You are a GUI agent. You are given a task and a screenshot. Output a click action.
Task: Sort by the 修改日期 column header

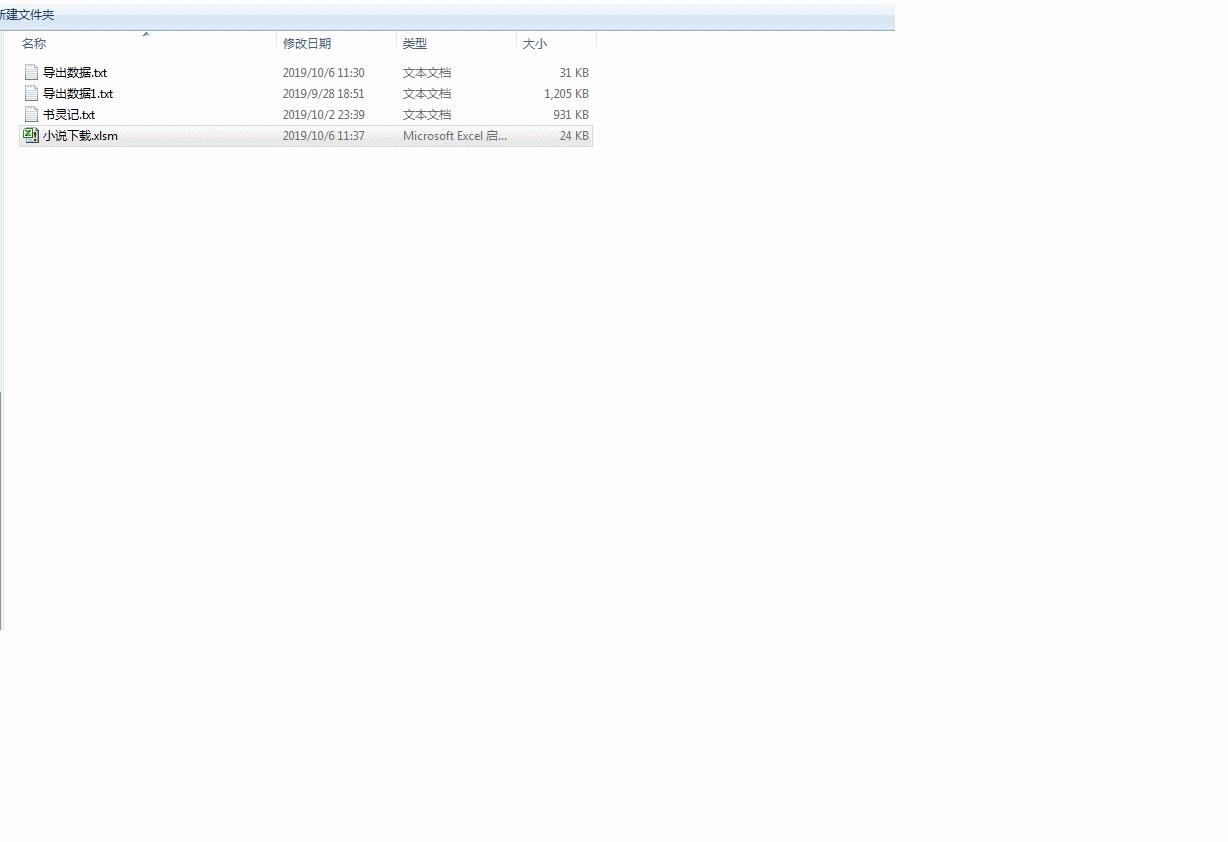point(307,44)
